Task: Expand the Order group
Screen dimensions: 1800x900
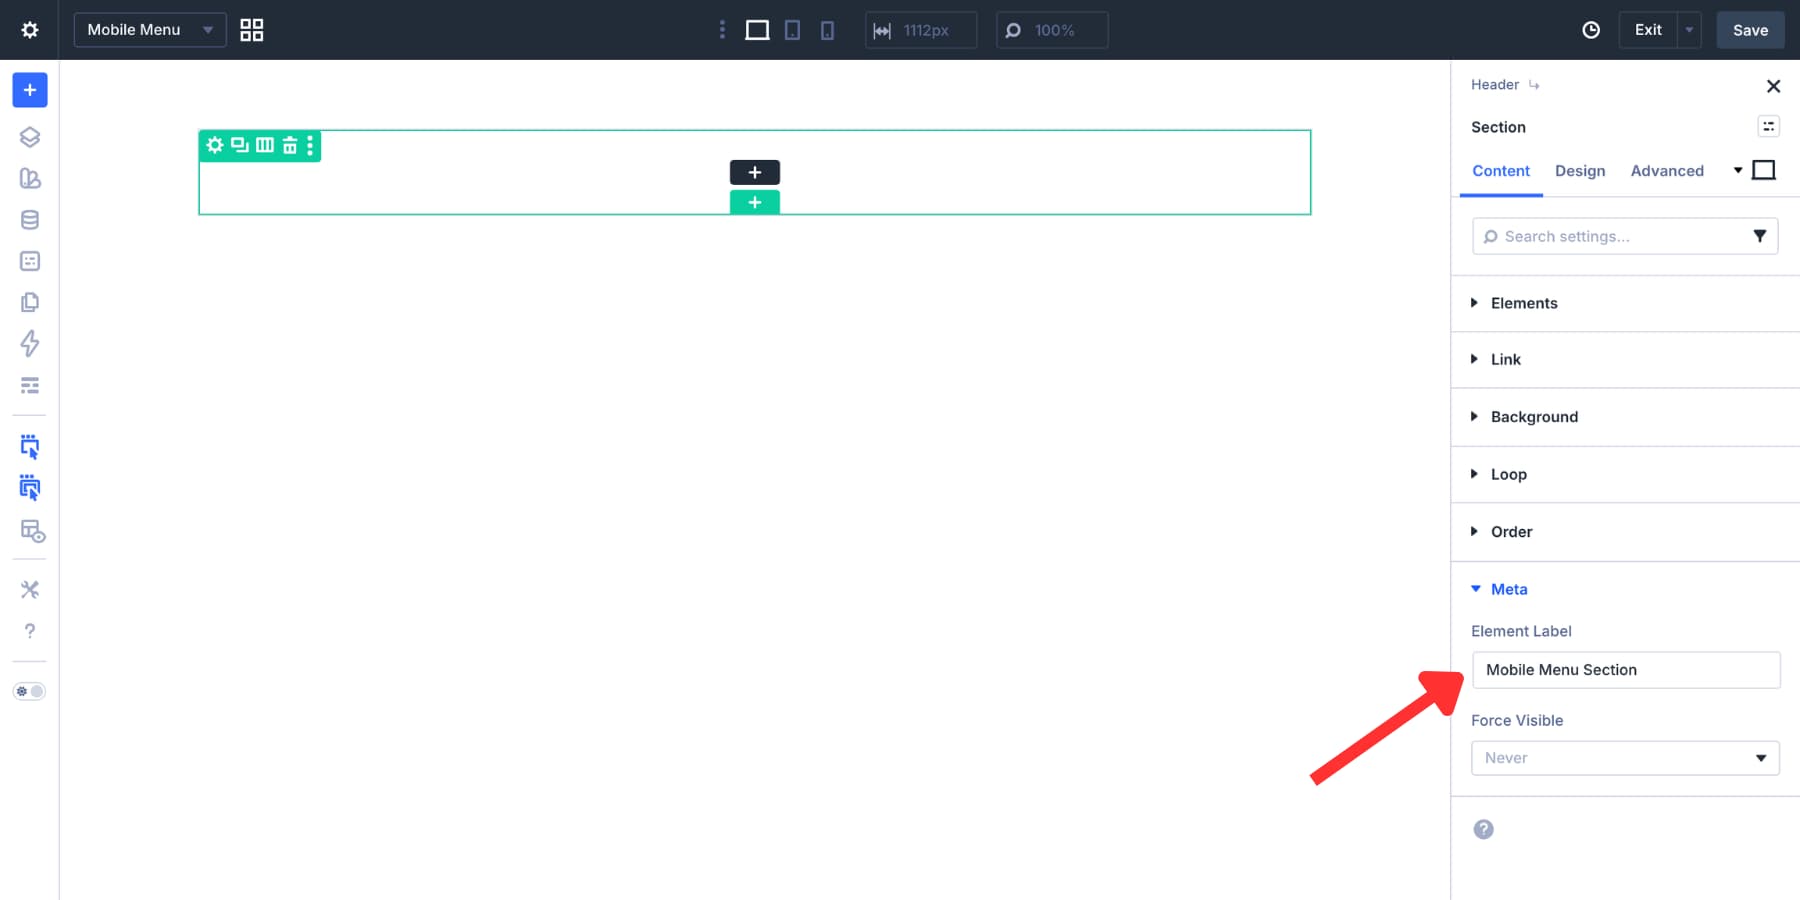Action: coord(1626,532)
